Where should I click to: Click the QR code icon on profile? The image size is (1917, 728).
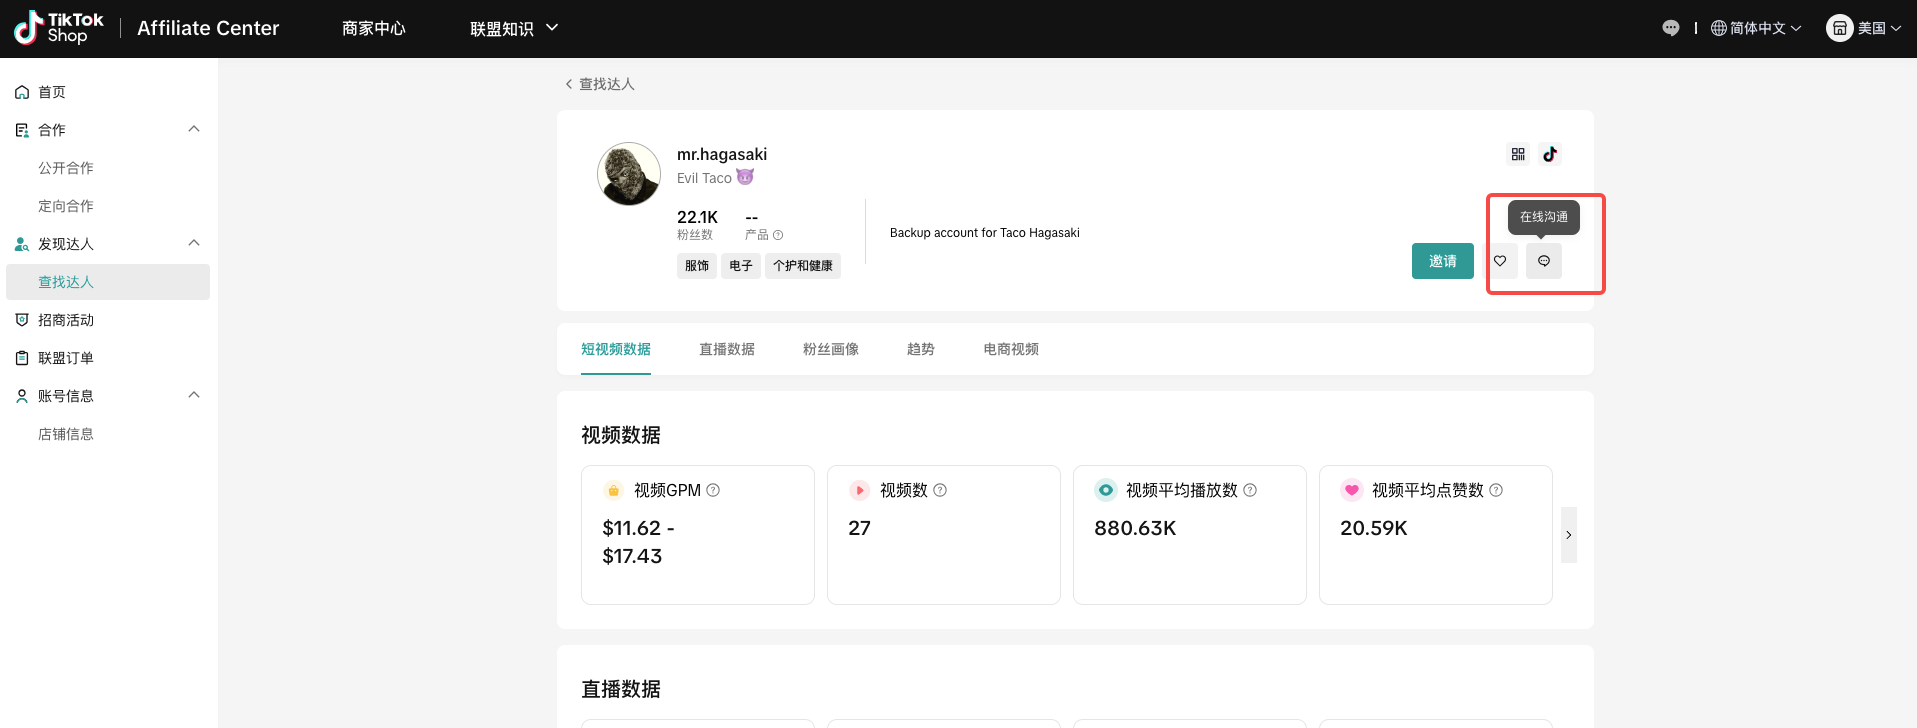(x=1518, y=154)
